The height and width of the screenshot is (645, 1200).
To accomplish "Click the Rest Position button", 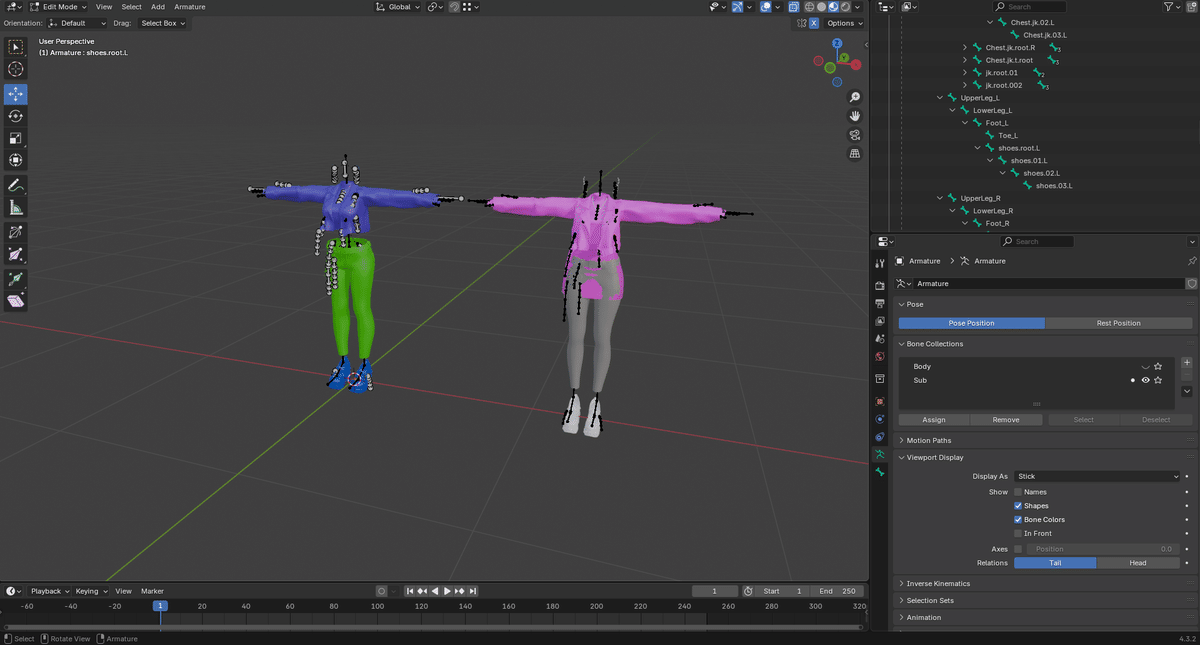I will 1118,323.
